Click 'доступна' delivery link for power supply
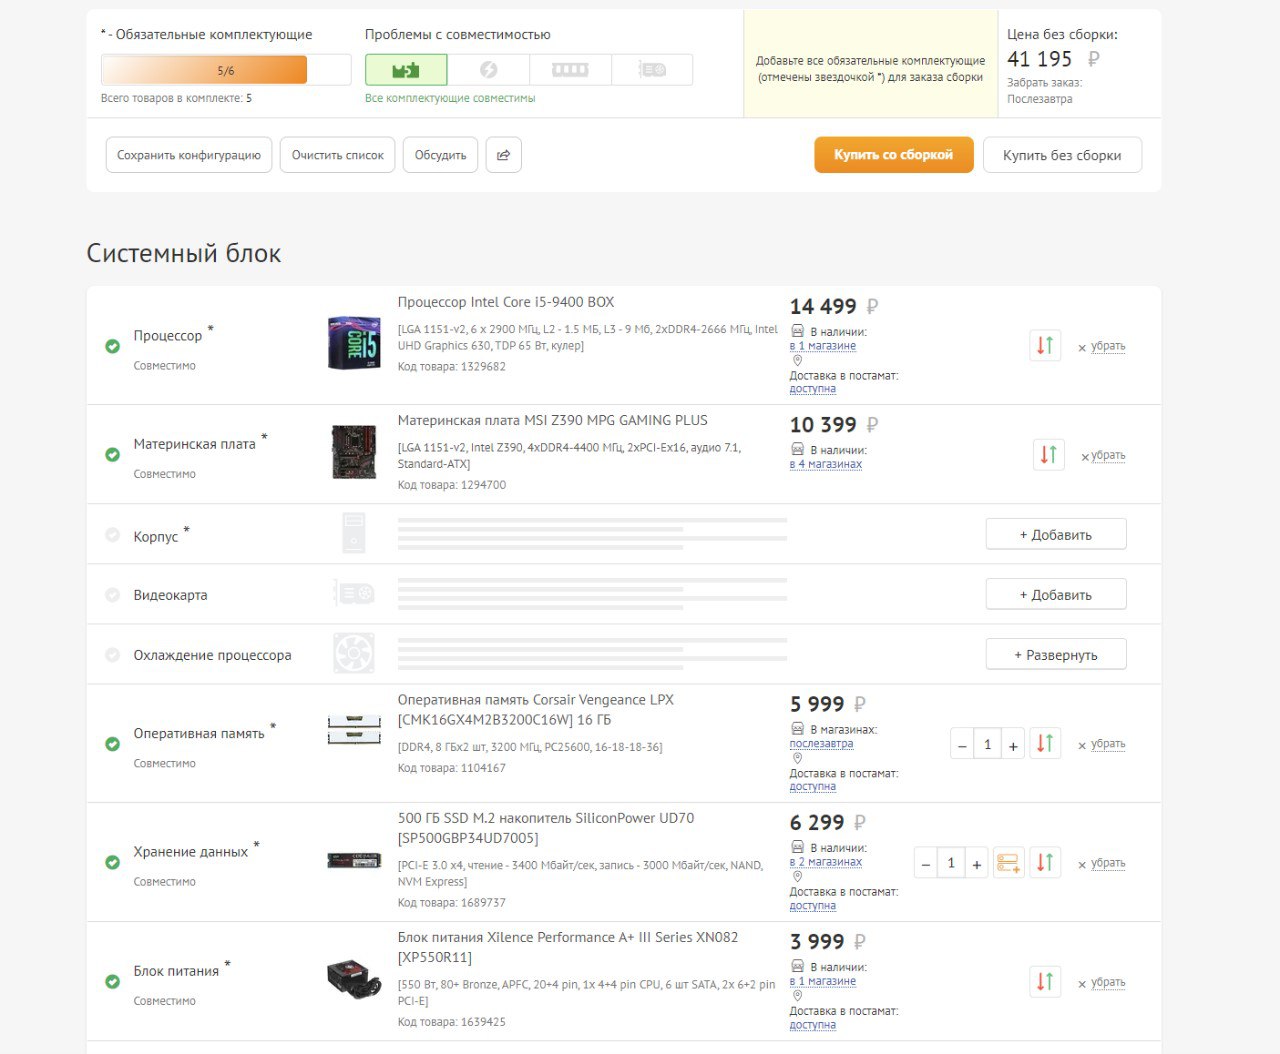The width and height of the screenshot is (1280, 1054). [x=813, y=1025]
